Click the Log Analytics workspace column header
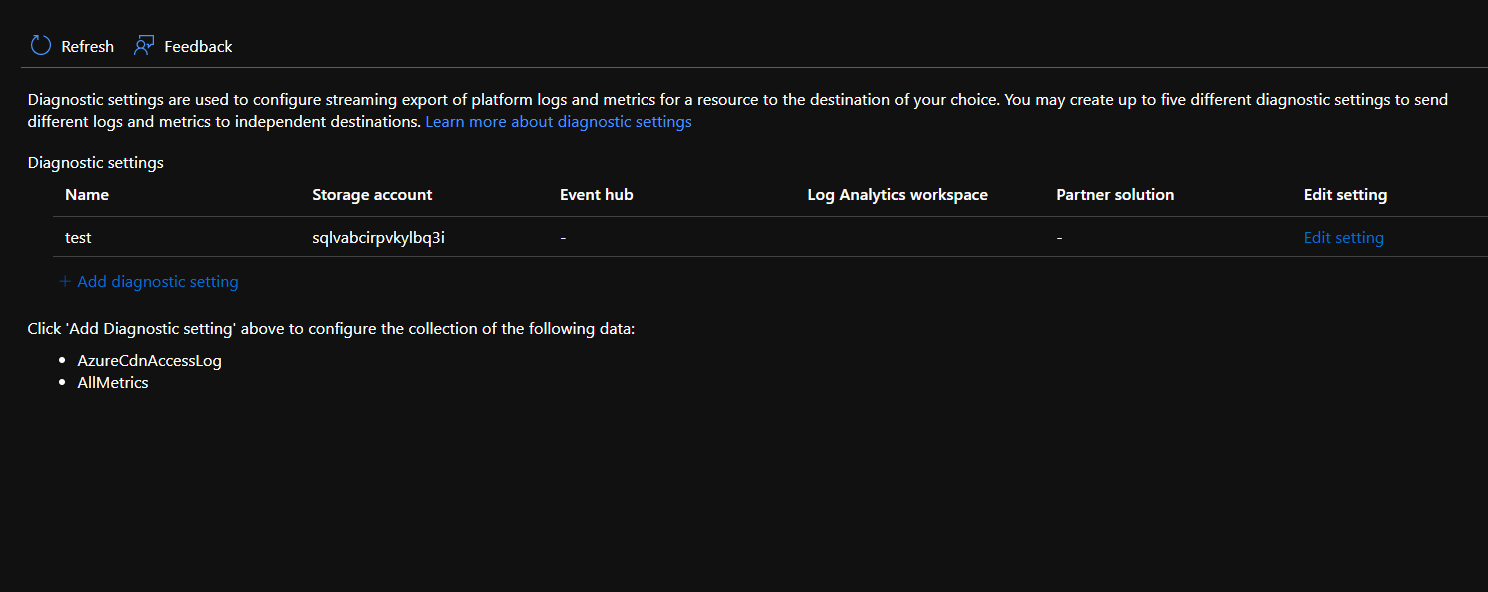Screen dimensions: 1488x592 897,195
